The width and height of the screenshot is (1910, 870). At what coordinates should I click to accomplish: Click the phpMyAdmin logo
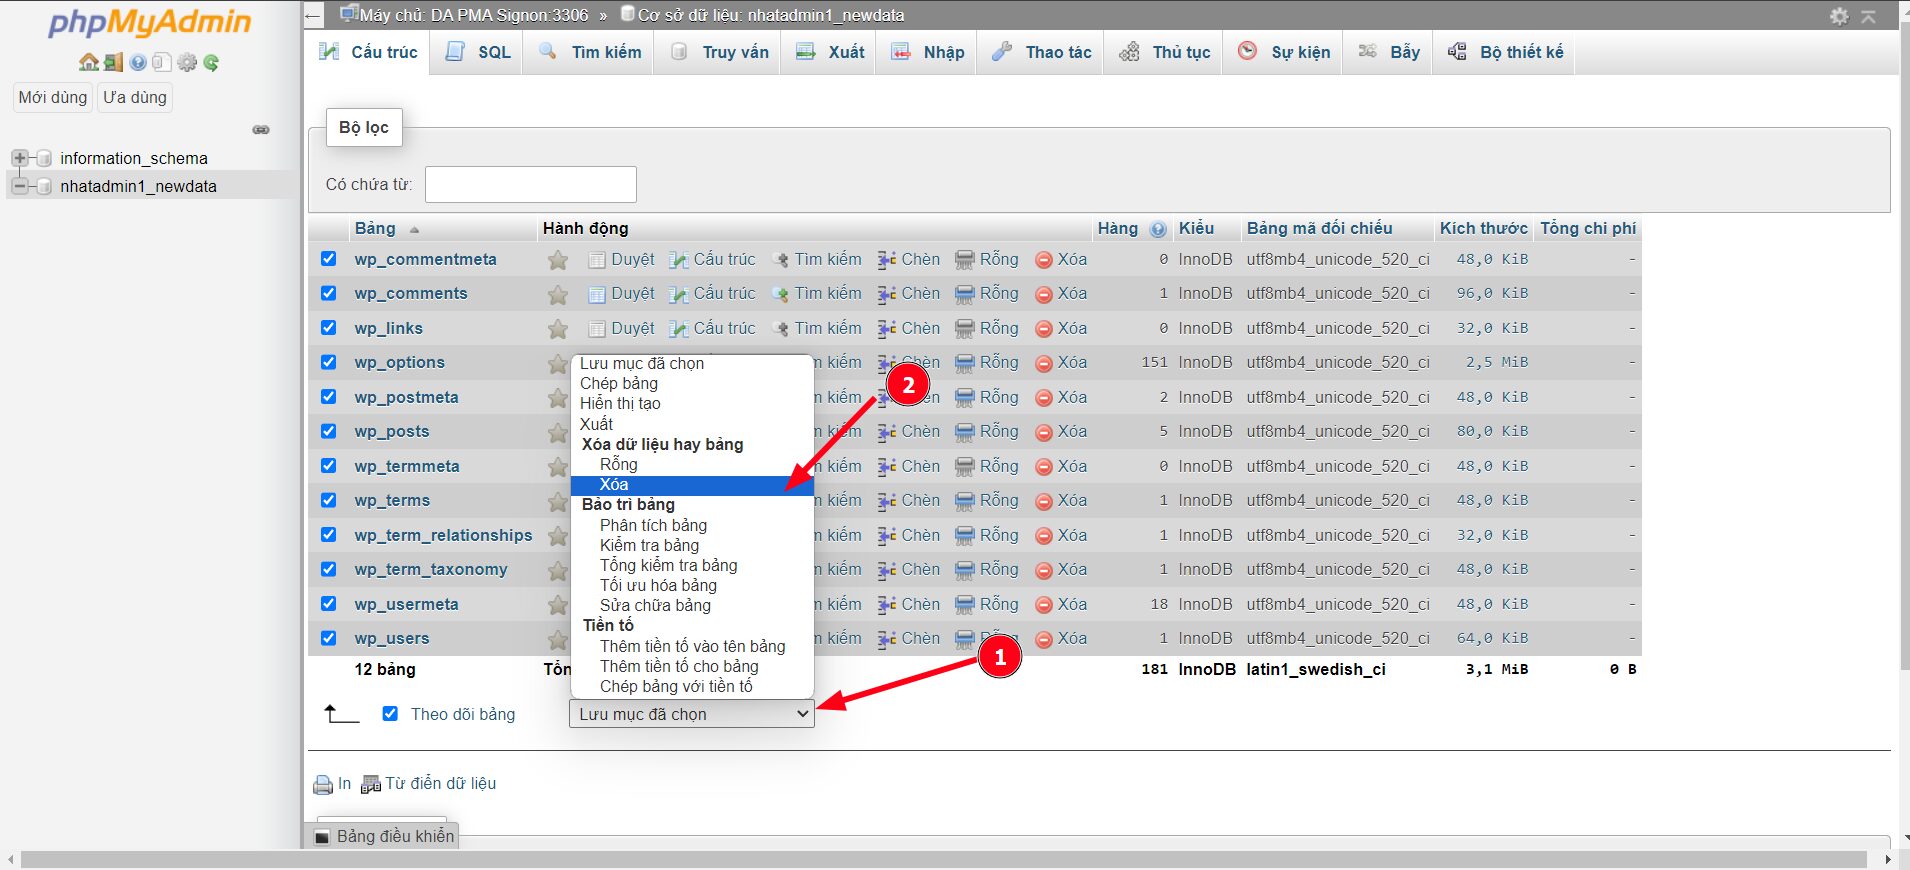coord(150,23)
